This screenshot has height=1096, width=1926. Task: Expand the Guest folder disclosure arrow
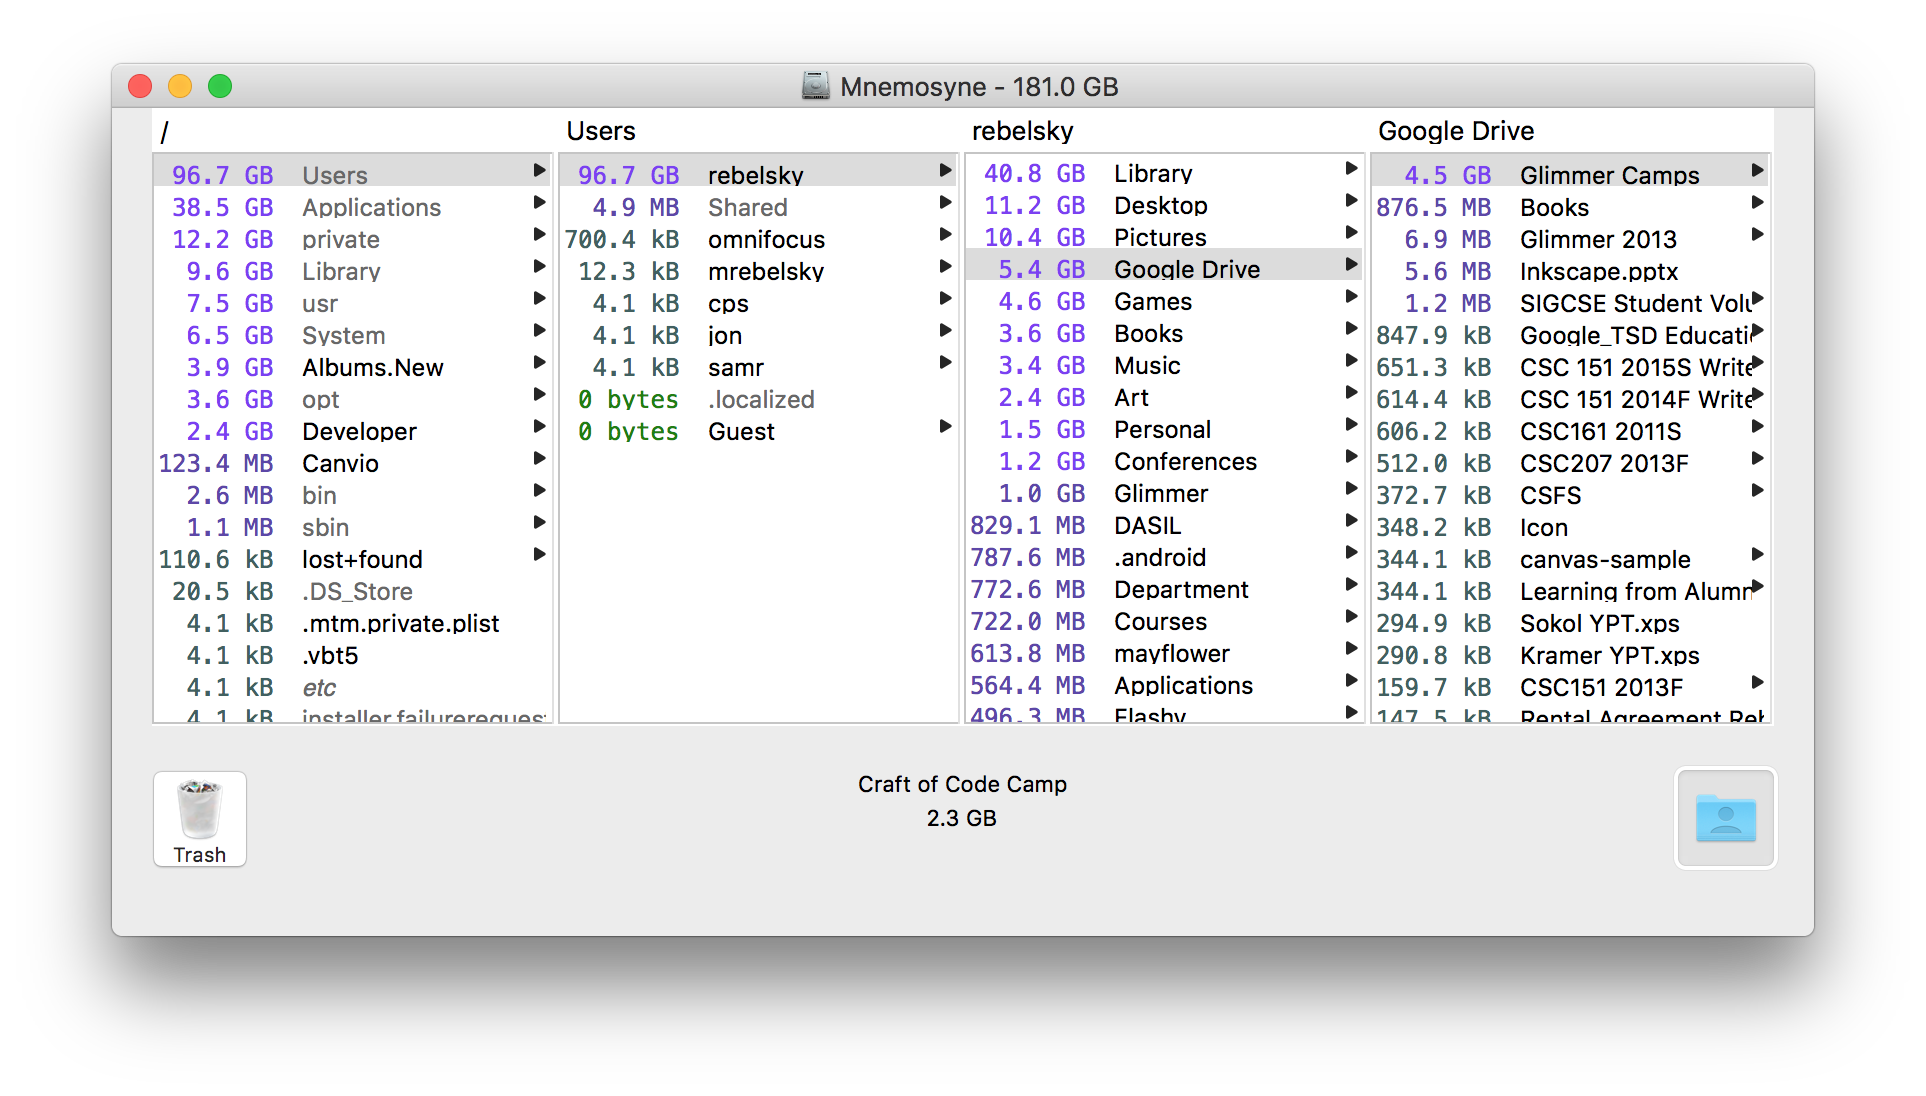[x=945, y=427]
